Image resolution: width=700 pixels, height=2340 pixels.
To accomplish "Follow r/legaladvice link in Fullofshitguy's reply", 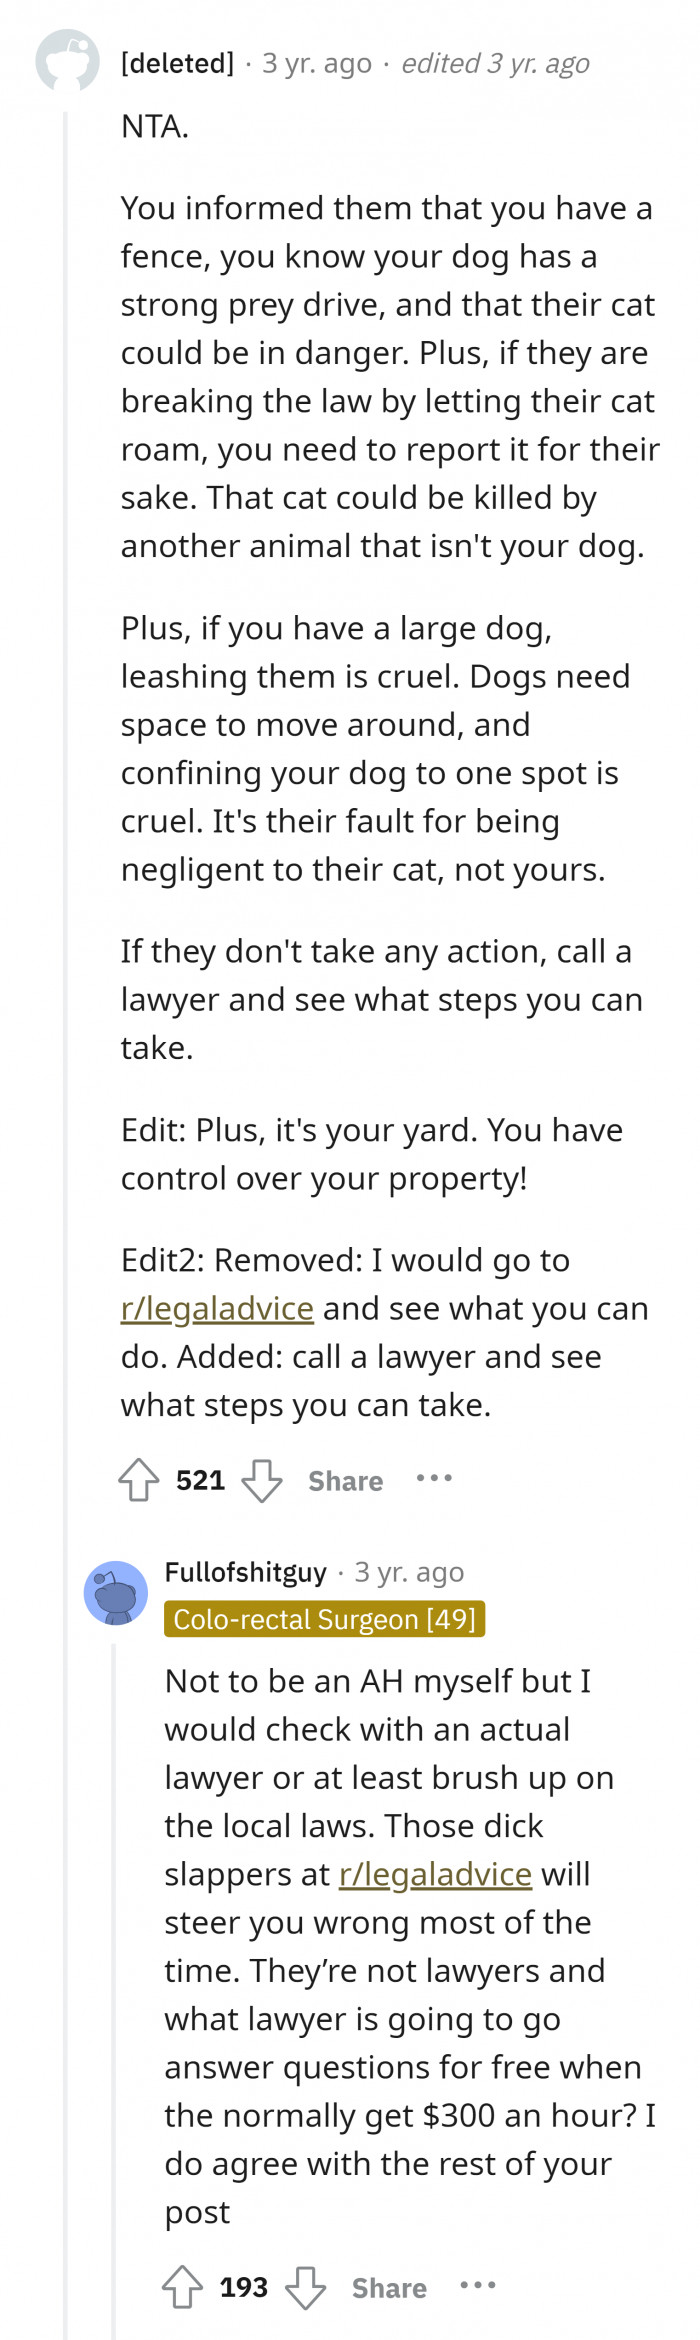I will pyautogui.click(x=435, y=1873).
